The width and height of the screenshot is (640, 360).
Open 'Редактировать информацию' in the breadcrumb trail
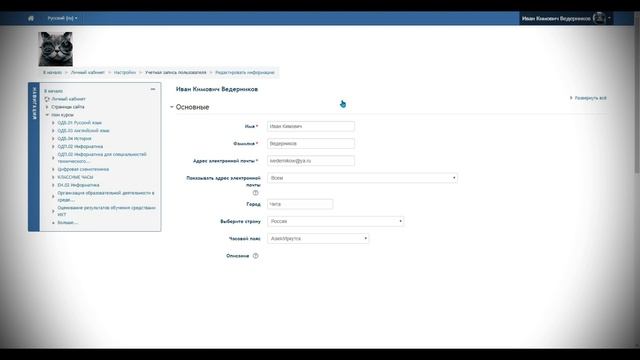tap(245, 73)
